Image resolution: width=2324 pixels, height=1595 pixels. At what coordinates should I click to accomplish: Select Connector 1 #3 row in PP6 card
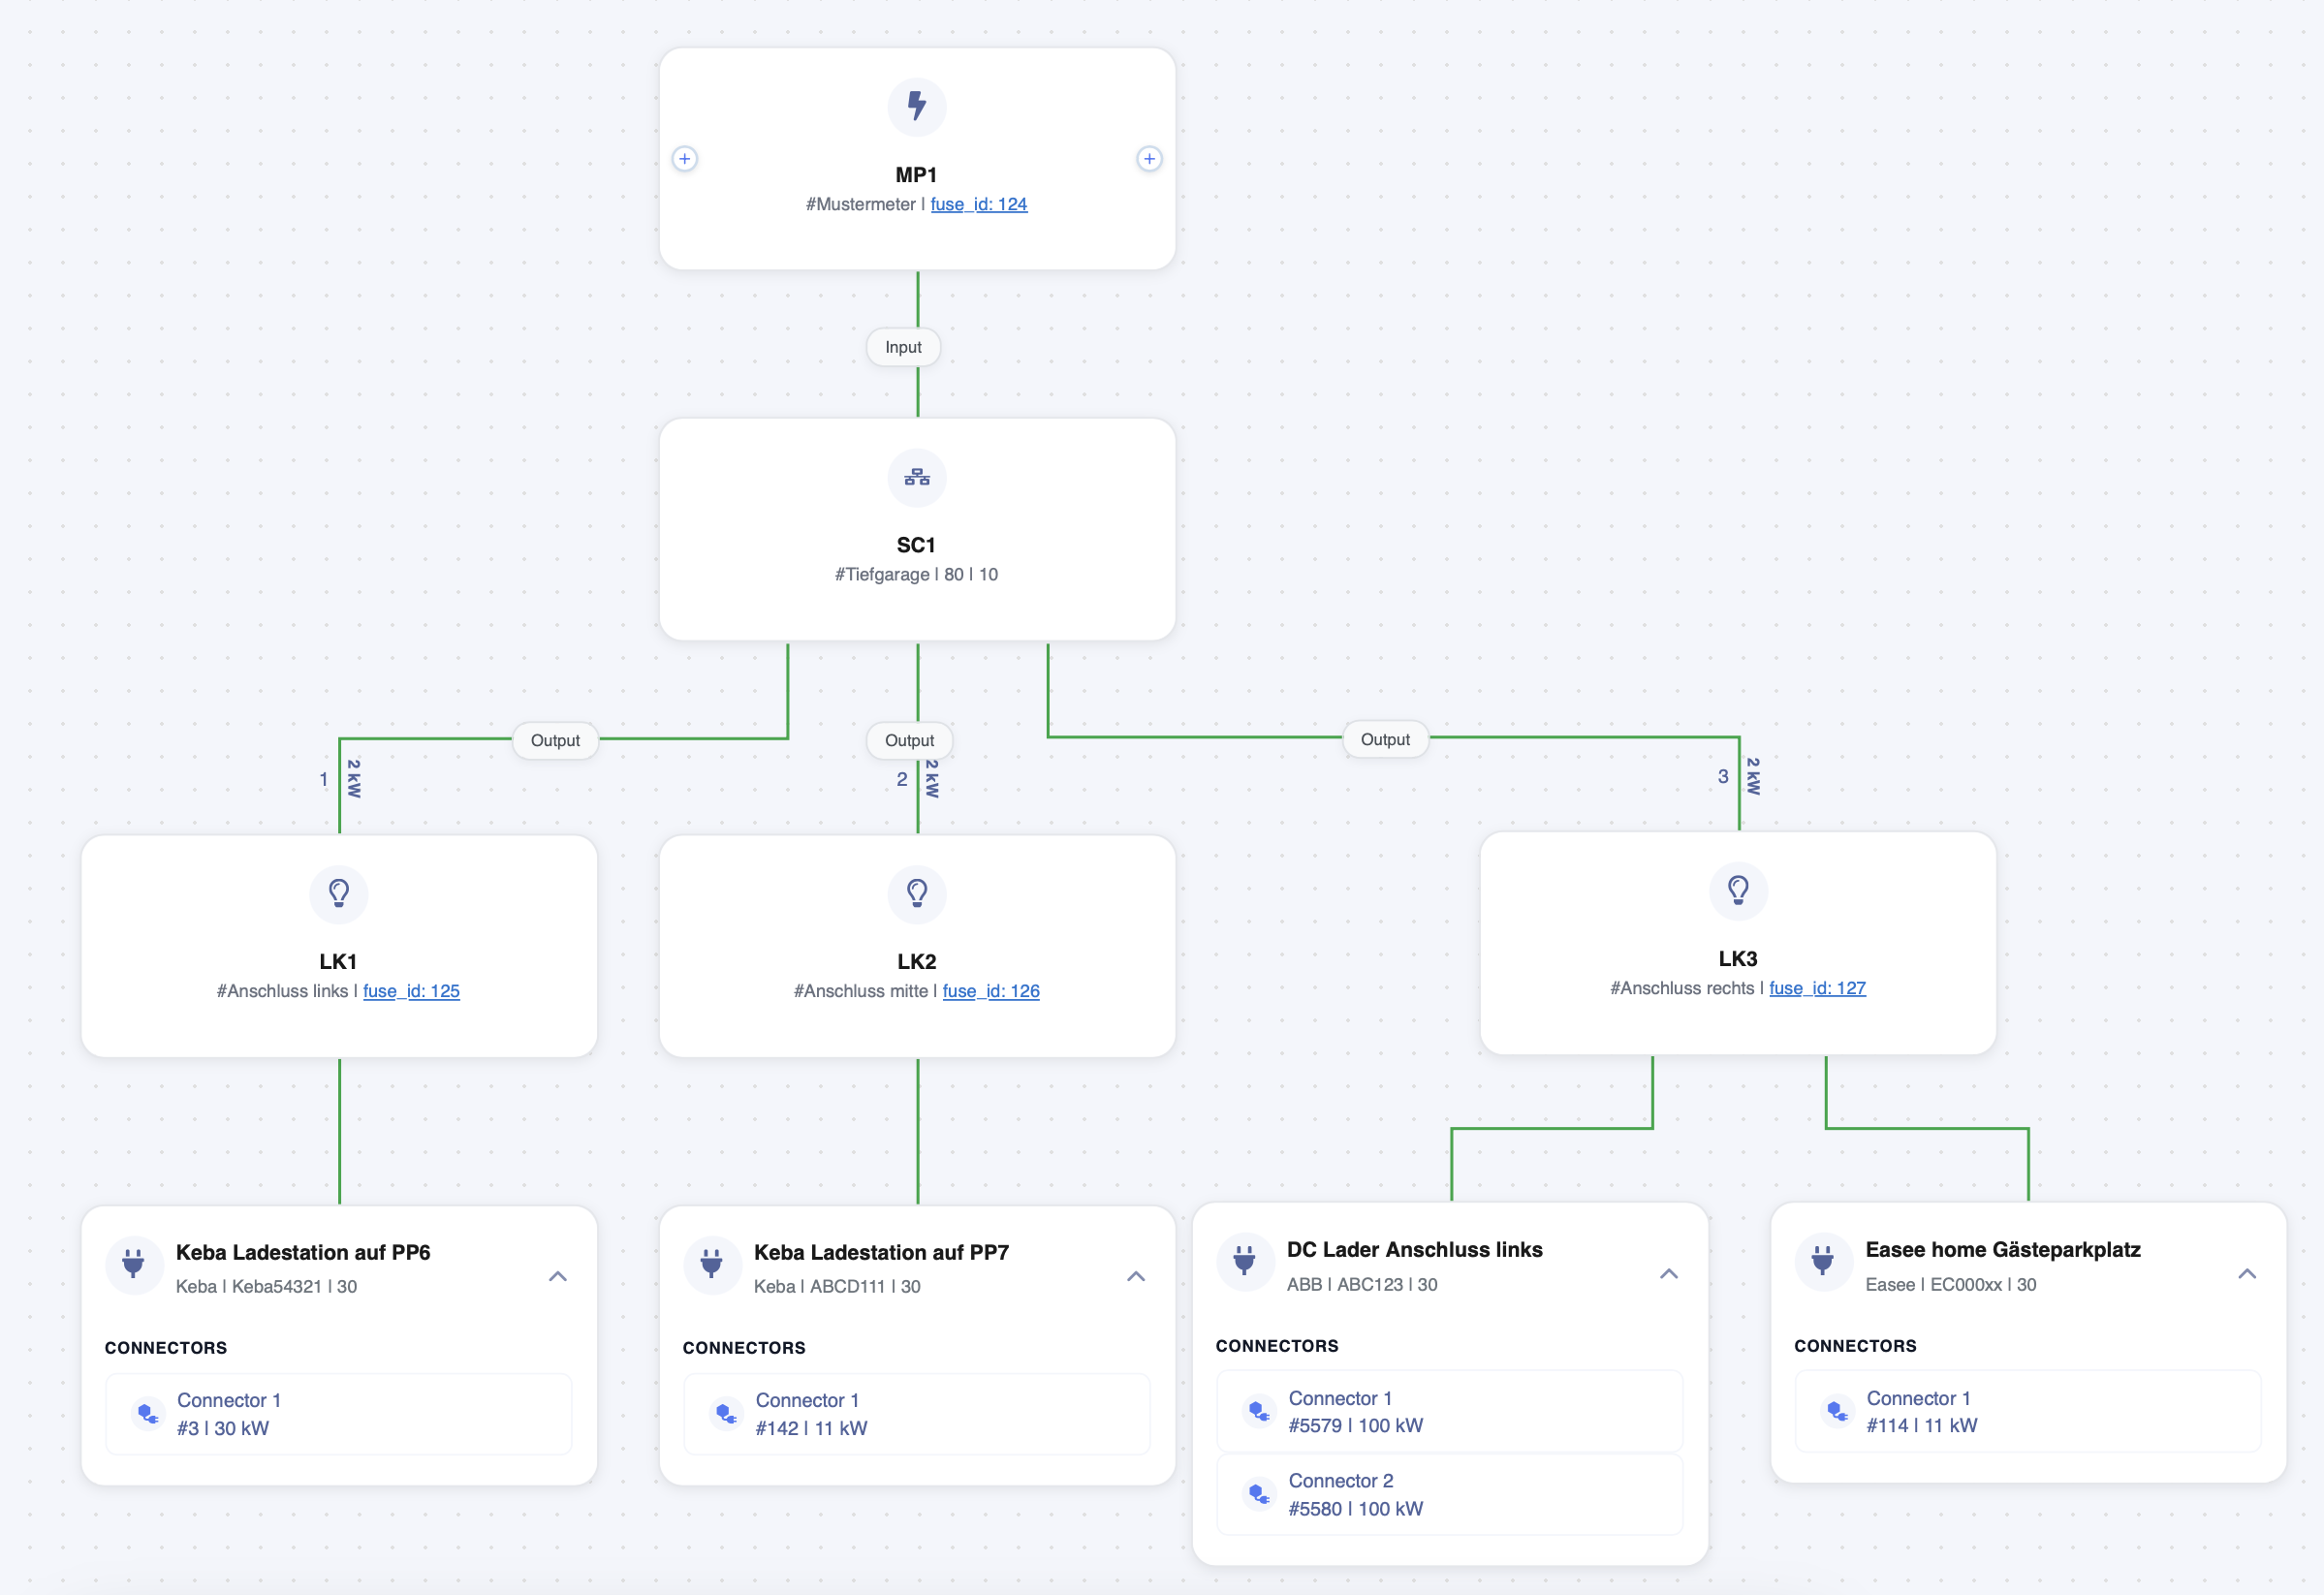[x=339, y=1414]
